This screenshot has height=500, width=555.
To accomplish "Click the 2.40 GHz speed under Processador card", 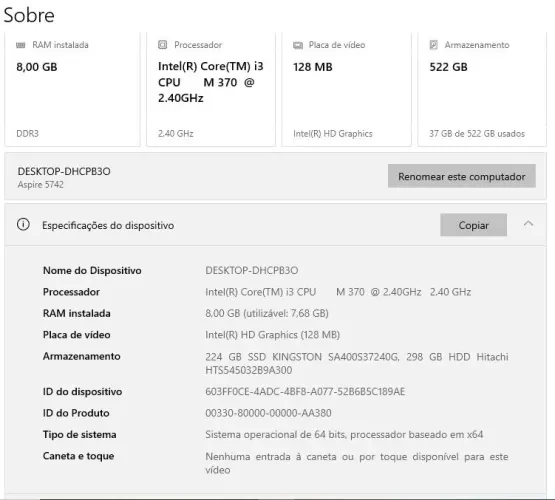I will pos(176,134).
